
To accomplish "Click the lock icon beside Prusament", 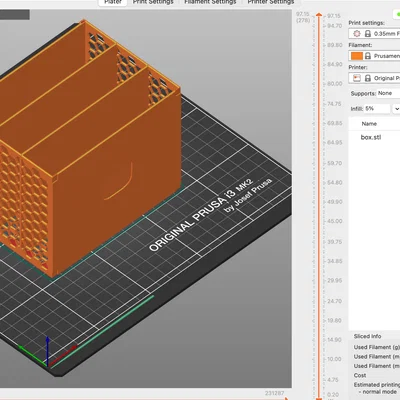I will click(368, 56).
